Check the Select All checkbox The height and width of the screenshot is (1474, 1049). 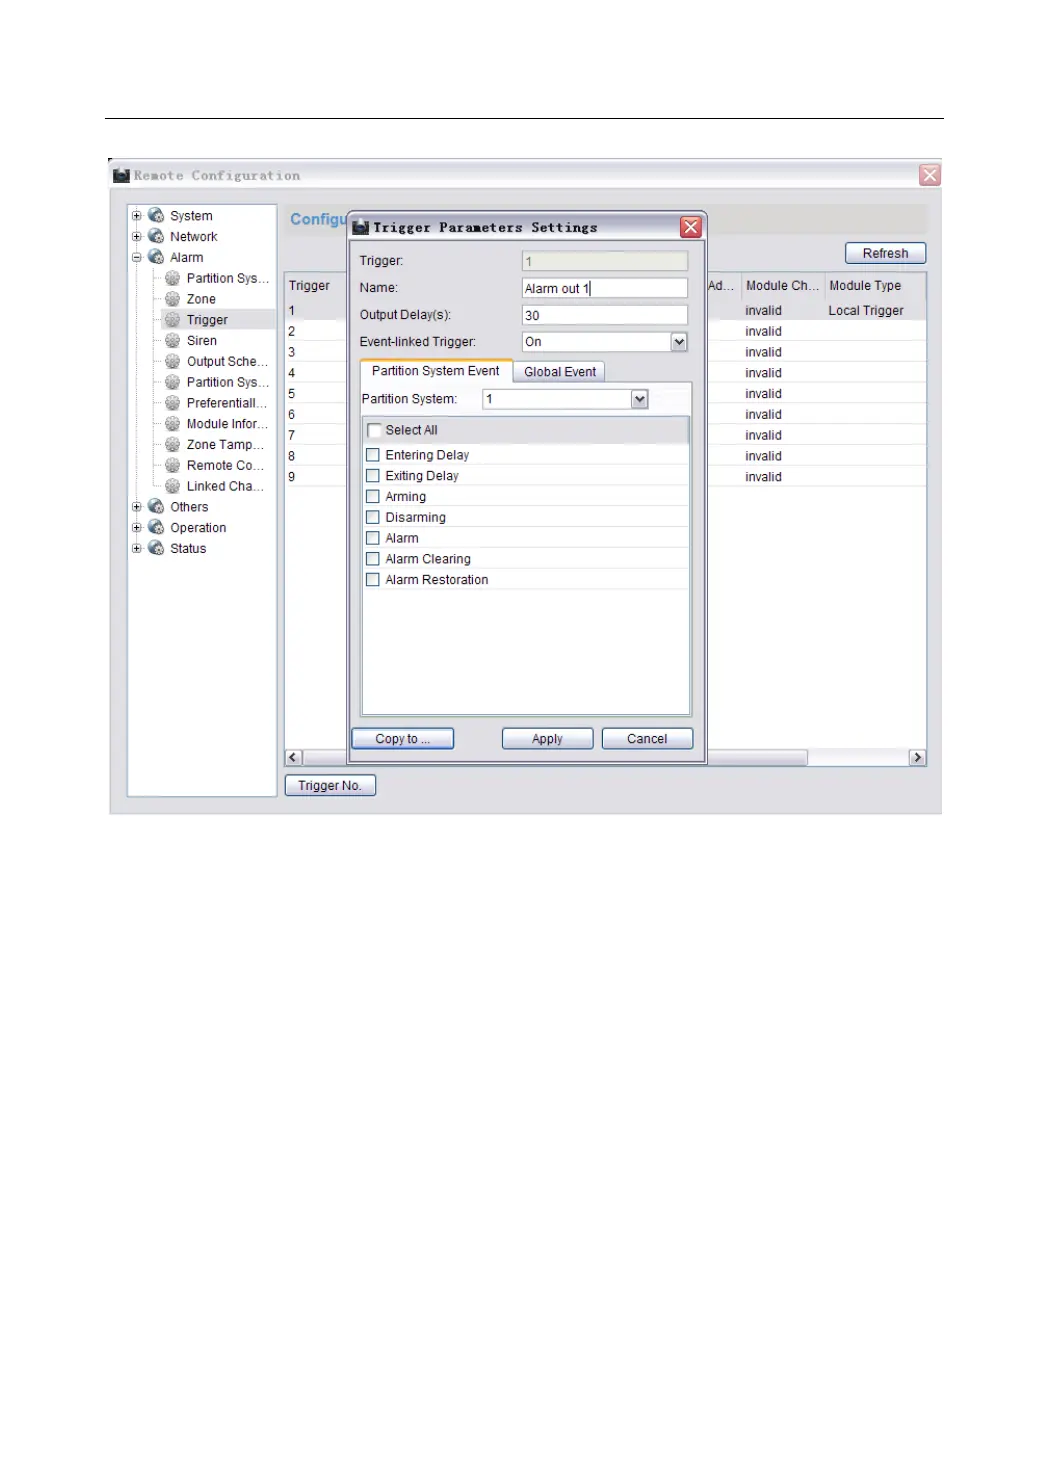[x=375, y=430]
